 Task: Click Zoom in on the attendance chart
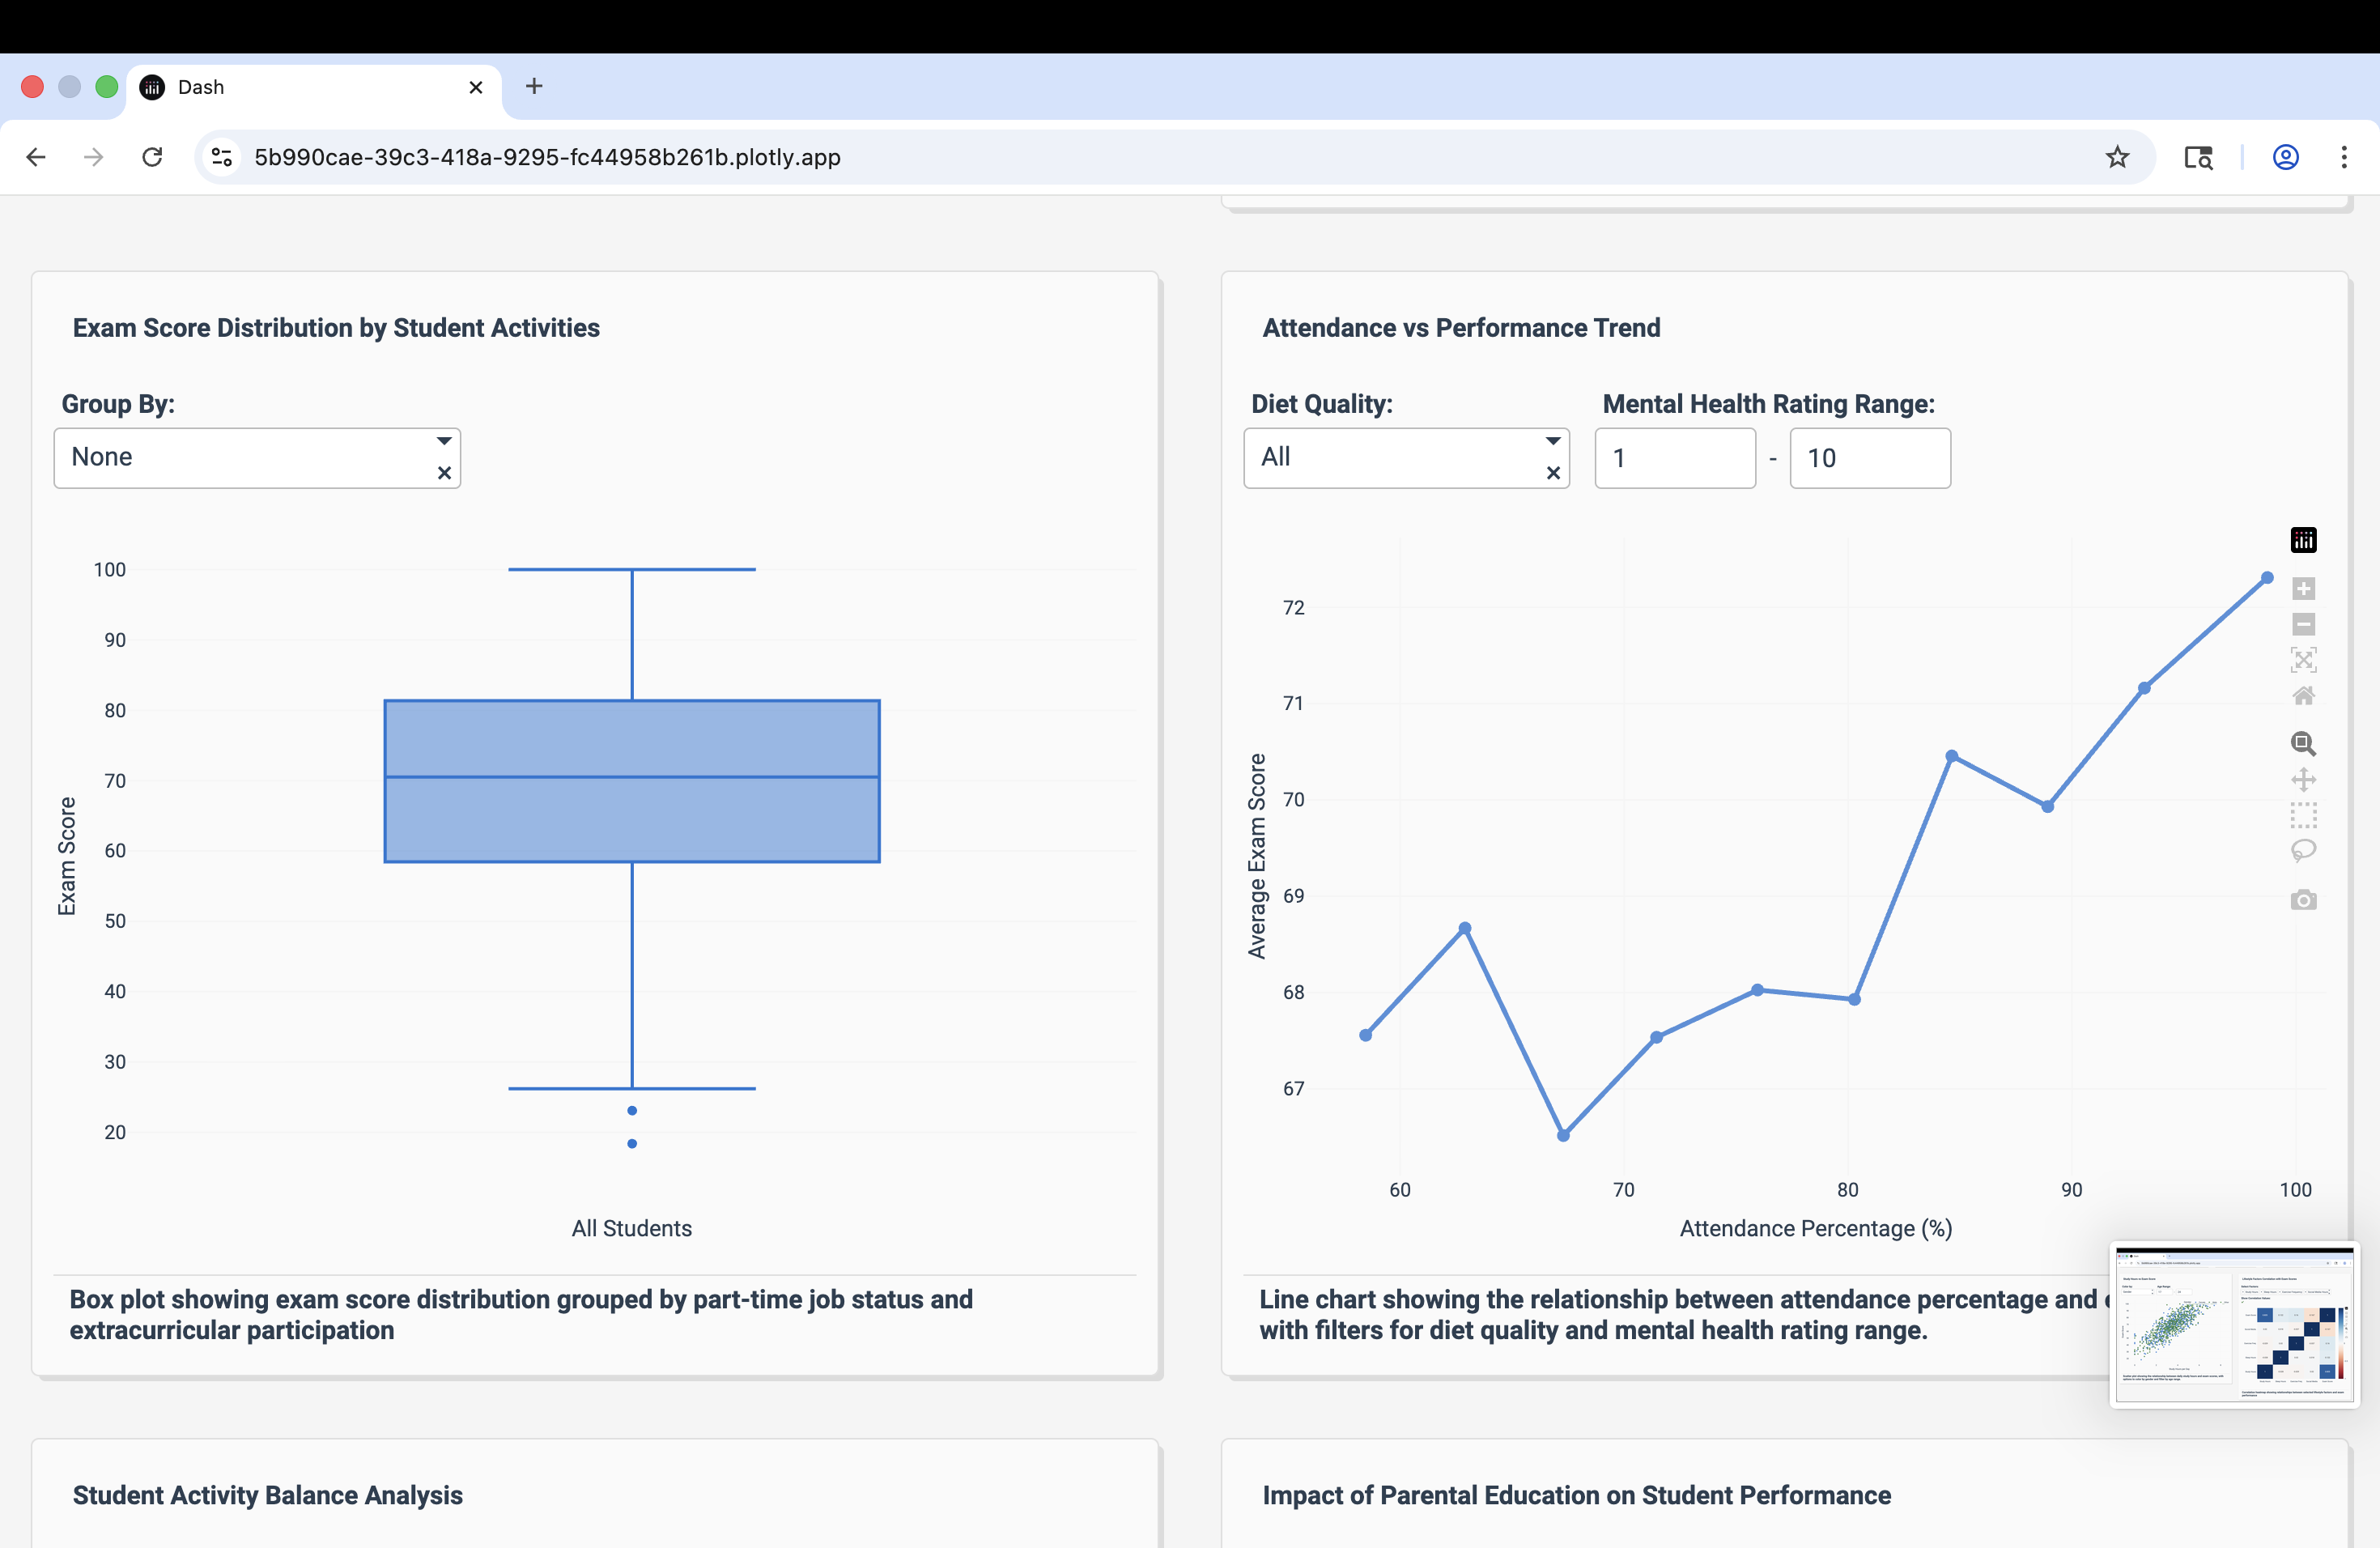click(2303, 588)
